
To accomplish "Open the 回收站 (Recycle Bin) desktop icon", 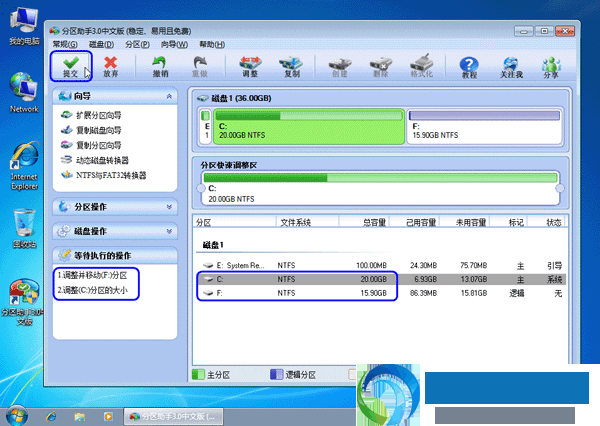I will pos(24,229).
